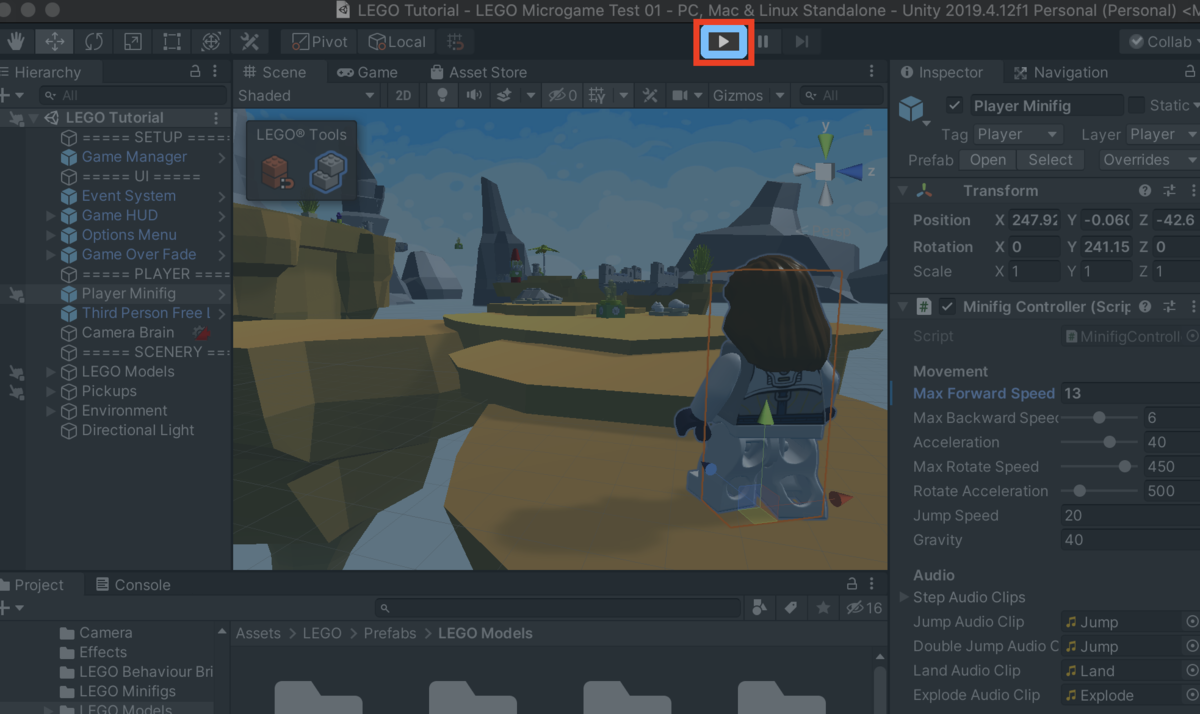The image size is (1200, 714).
Task: Click the LEGO connectivity tool
Action: [326, 172]
